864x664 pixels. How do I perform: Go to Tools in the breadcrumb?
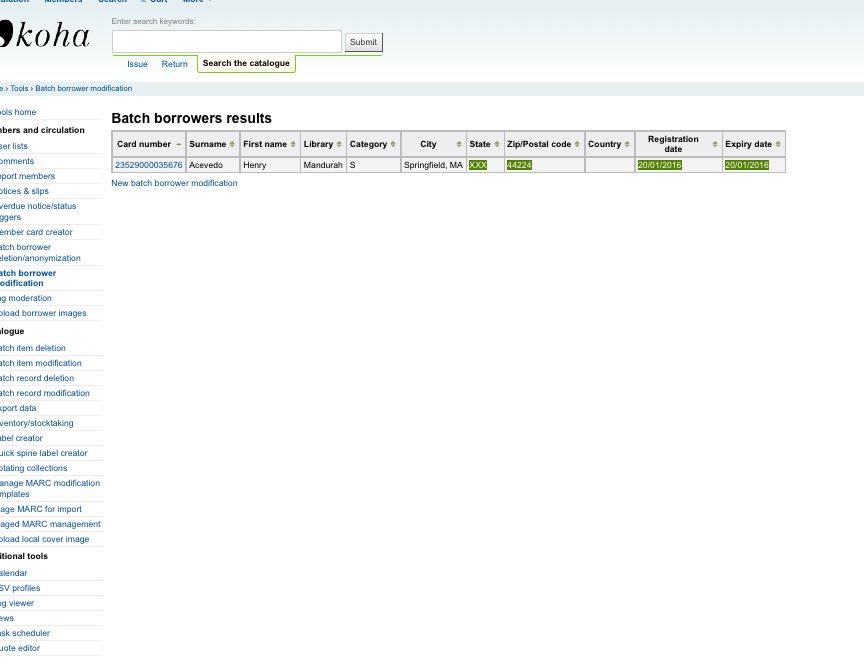click(19, 89)
